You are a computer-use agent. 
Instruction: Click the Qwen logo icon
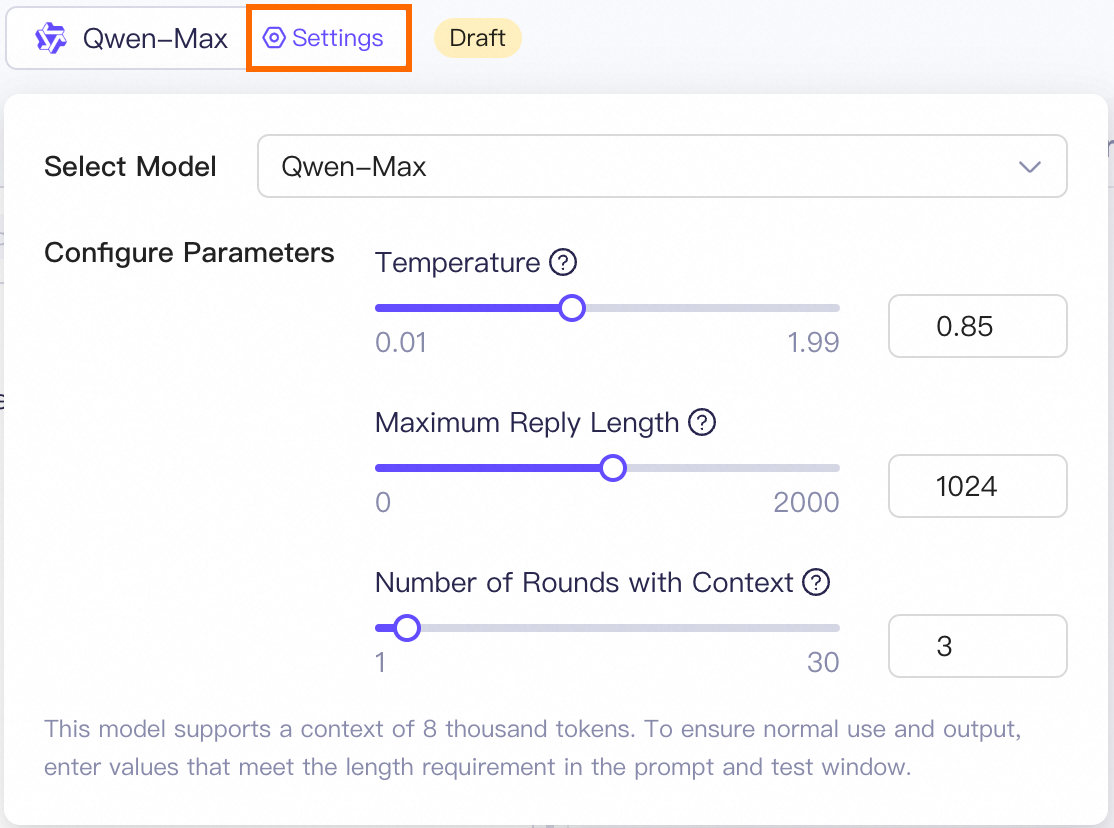pos(50,39)
